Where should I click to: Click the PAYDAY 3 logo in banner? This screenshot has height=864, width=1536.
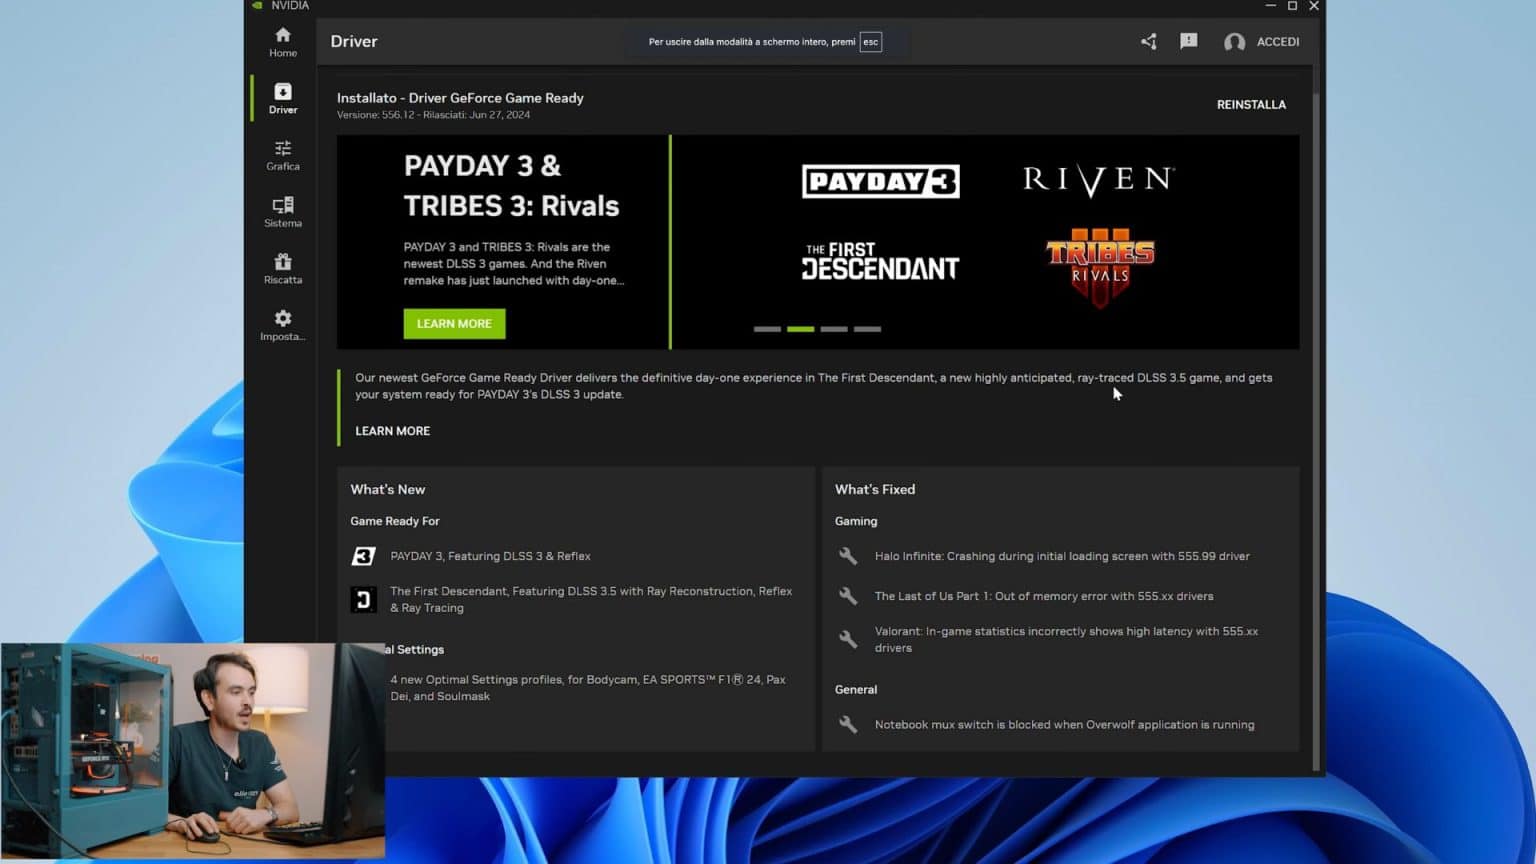(x=880, y=181)
